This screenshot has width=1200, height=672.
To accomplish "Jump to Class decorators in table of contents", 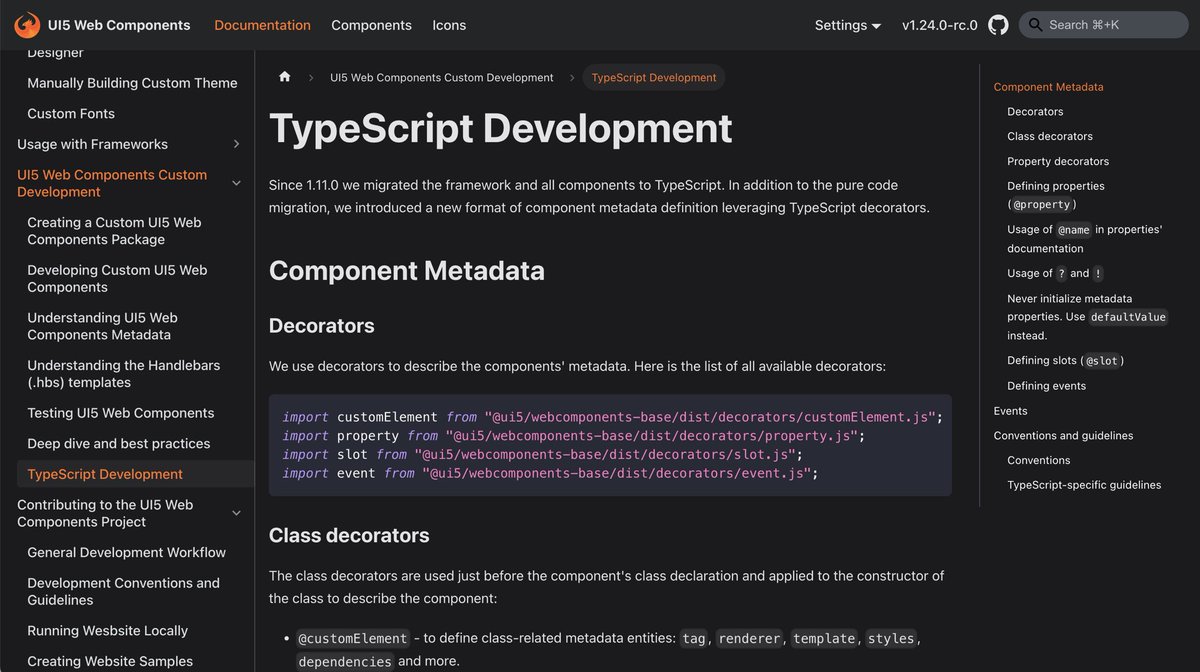I will coord(1050,136).
